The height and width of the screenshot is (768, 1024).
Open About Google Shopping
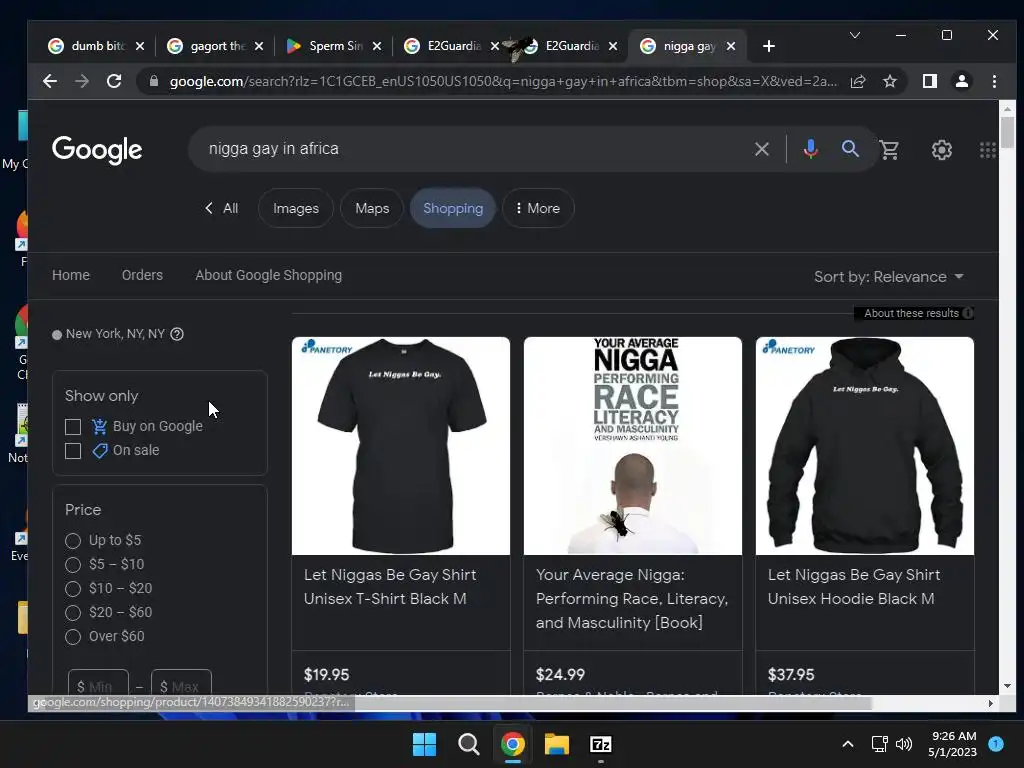[x=268, y=275]
